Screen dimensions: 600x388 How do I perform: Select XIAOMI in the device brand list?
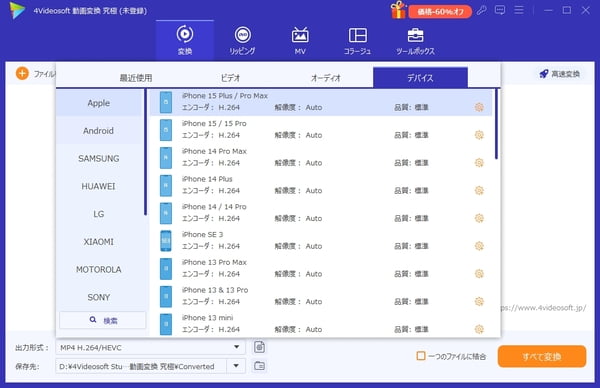(99, 241)
